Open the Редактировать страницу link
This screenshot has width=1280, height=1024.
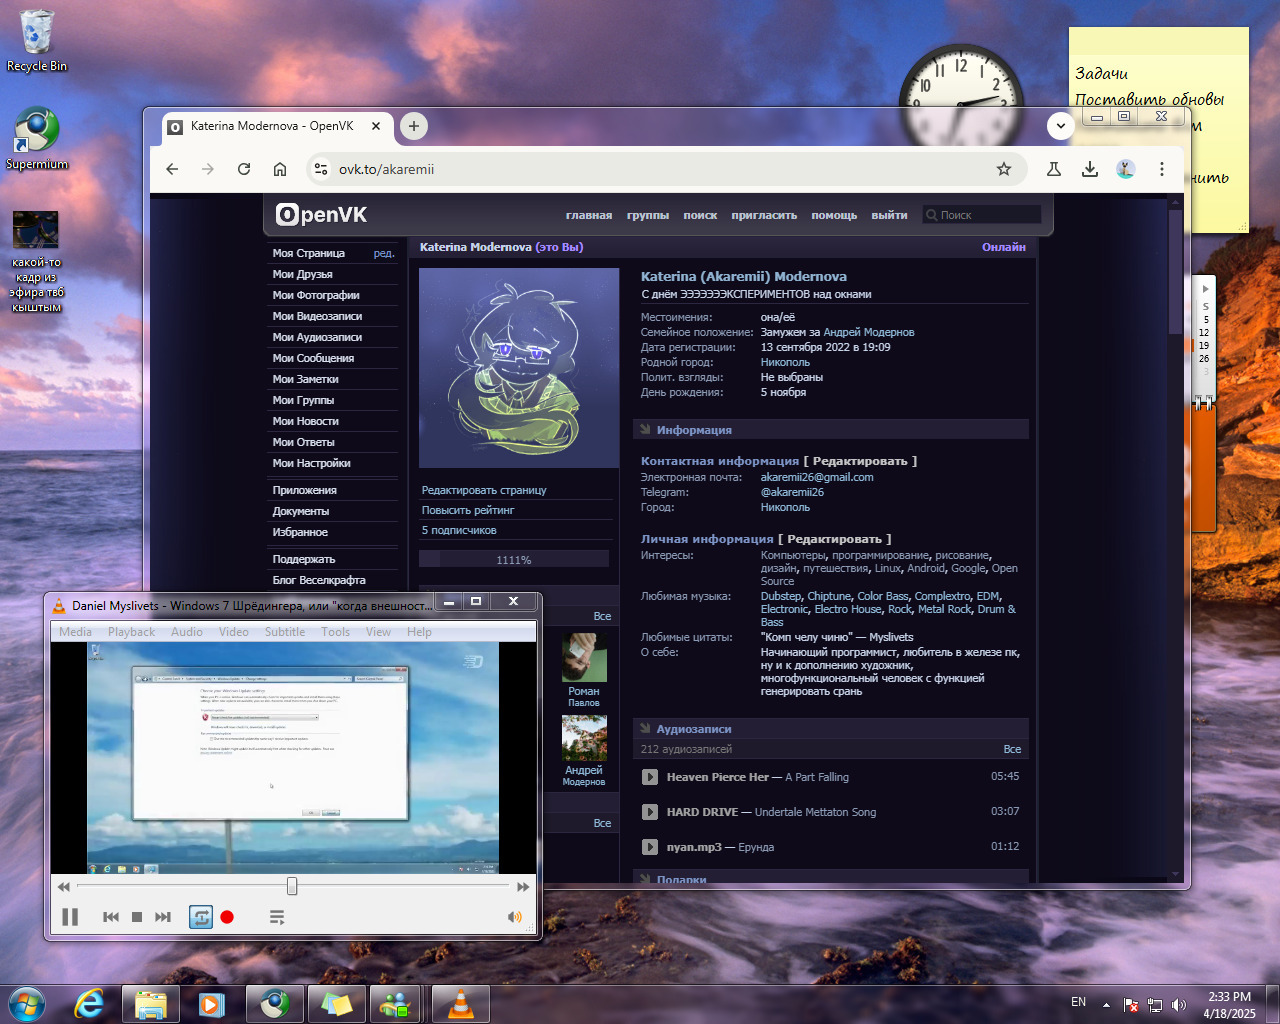pyautogui.click(x=484, y=490)
